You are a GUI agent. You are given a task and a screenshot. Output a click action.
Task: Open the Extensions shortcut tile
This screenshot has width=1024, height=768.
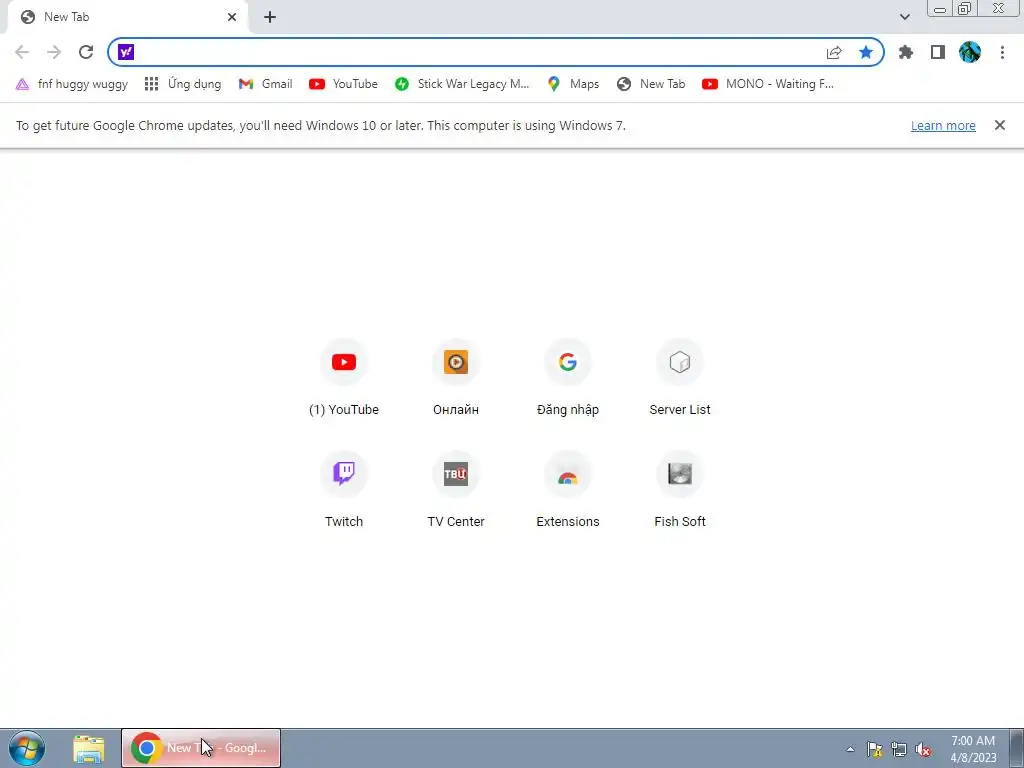(x=568, y=490)
